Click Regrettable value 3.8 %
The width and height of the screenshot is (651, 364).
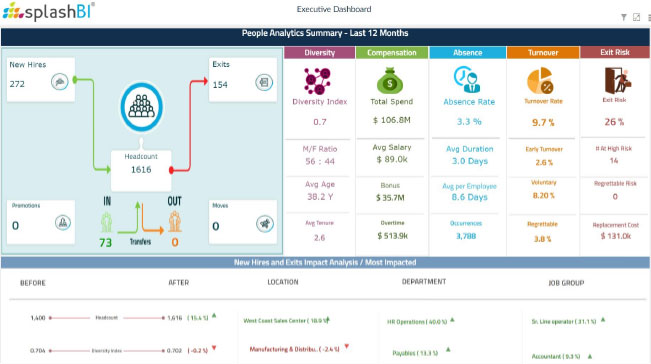[x=542, y=239]
